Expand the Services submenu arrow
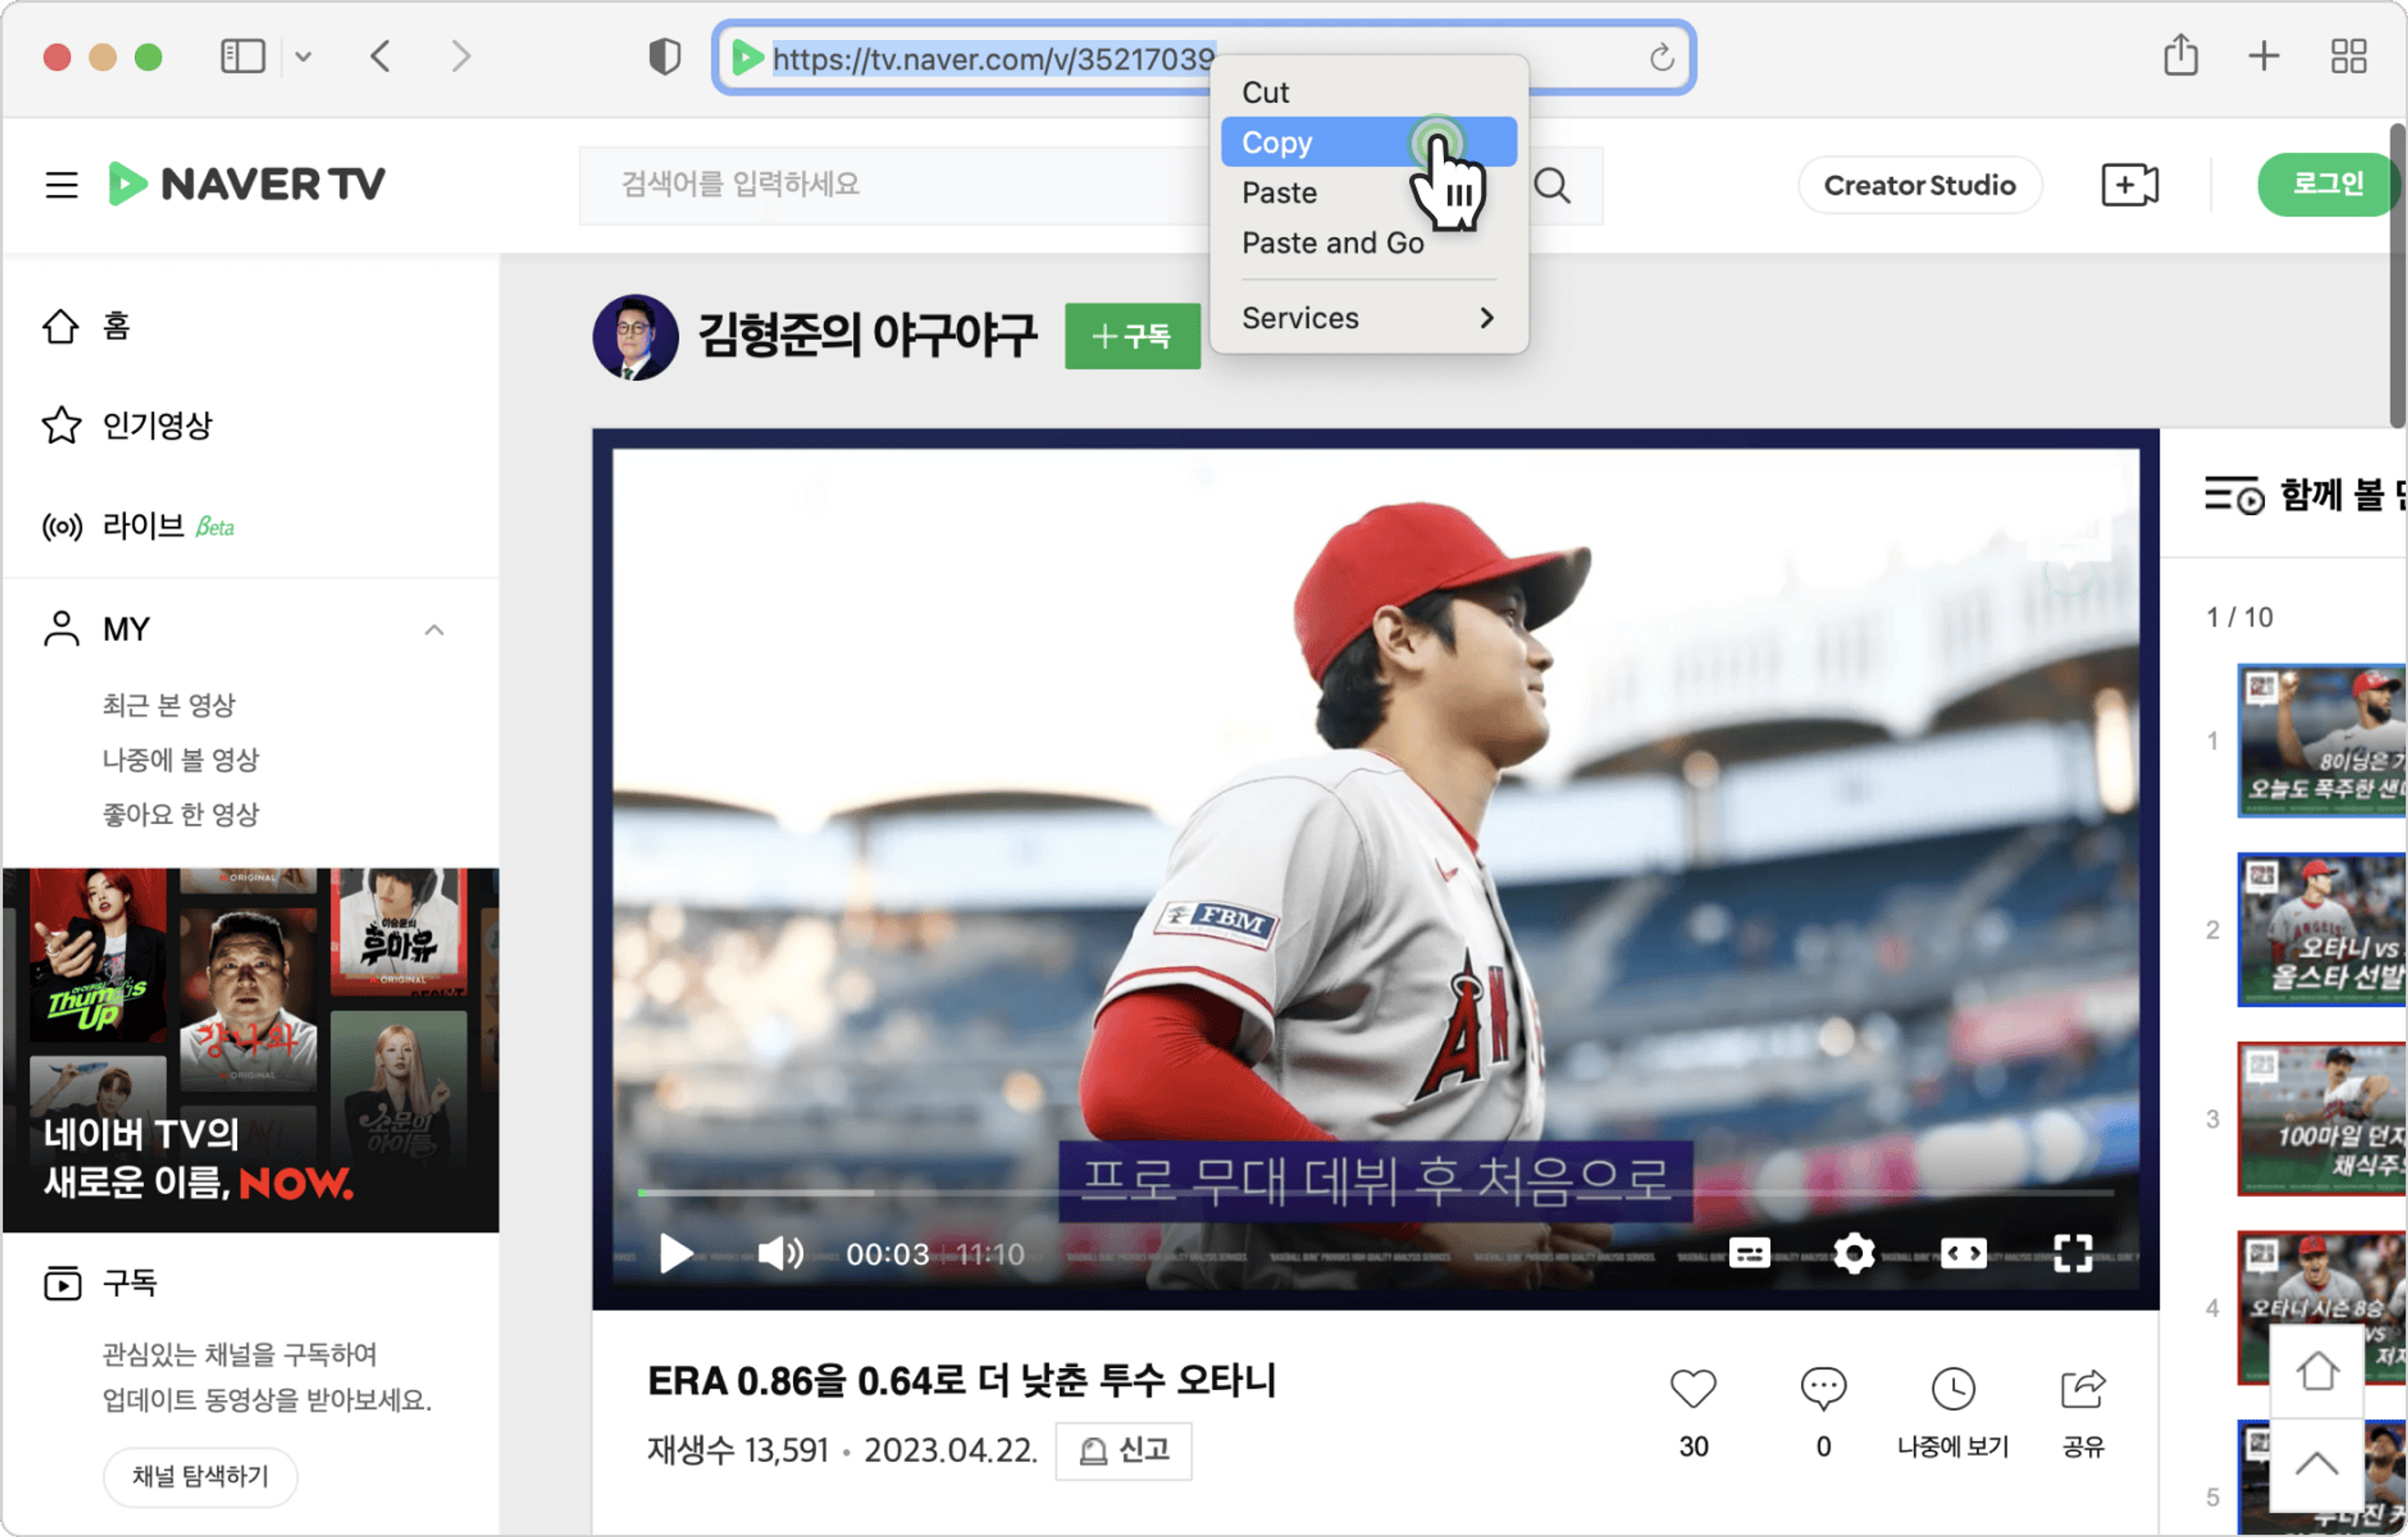 tap(1487, 318)
